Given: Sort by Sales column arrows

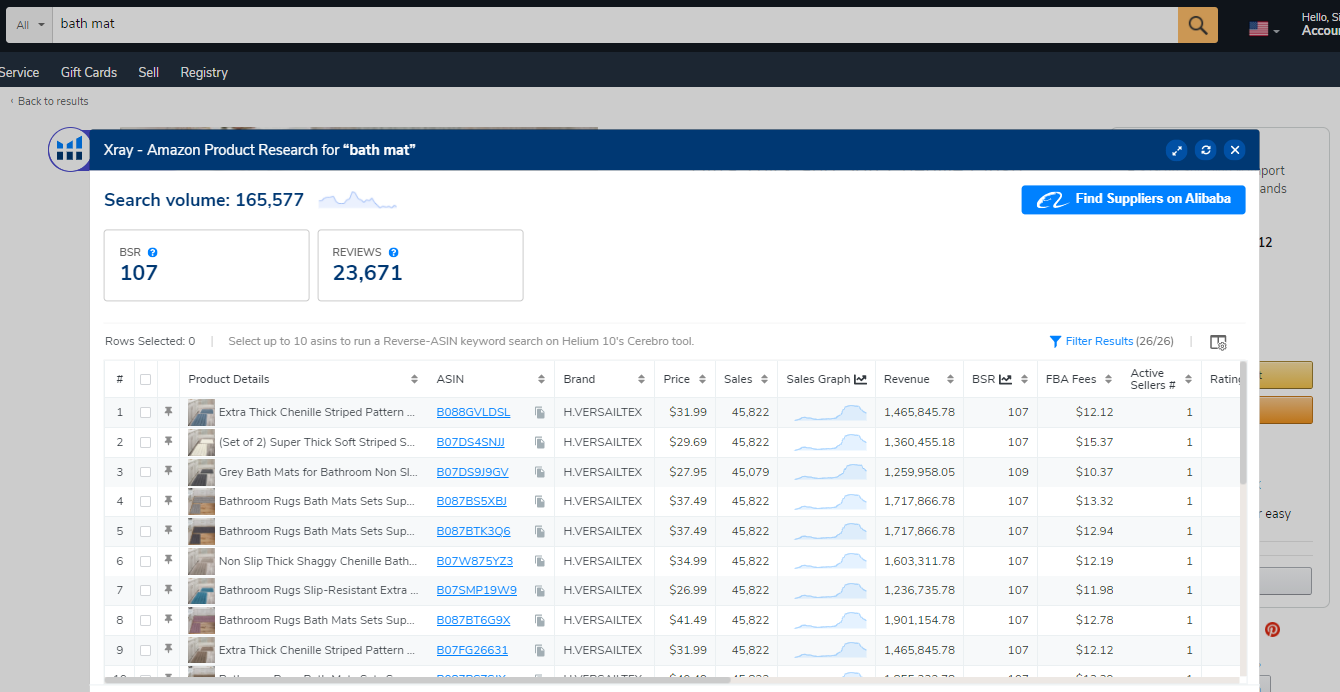Looking at the screenshot, I should [x=765, y=379].
